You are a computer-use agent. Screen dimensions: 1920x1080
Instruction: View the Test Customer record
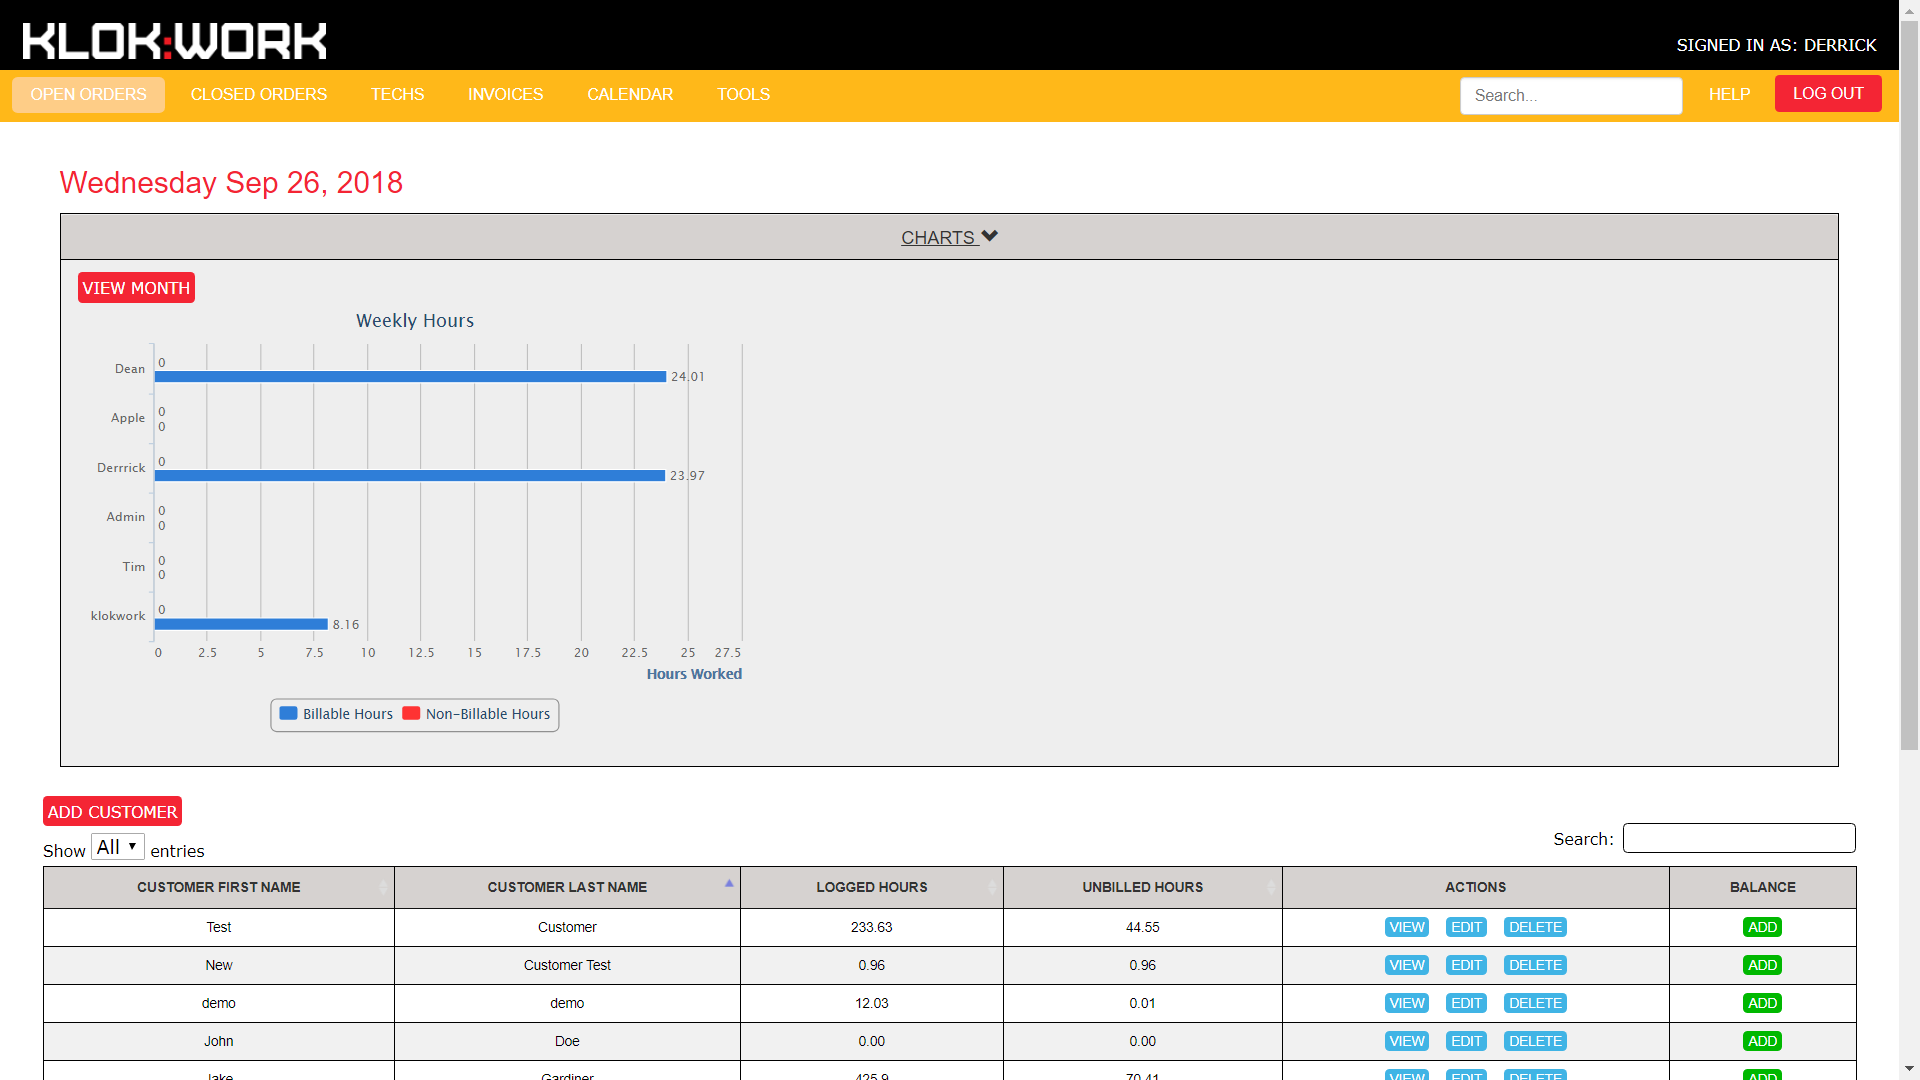1407,927
